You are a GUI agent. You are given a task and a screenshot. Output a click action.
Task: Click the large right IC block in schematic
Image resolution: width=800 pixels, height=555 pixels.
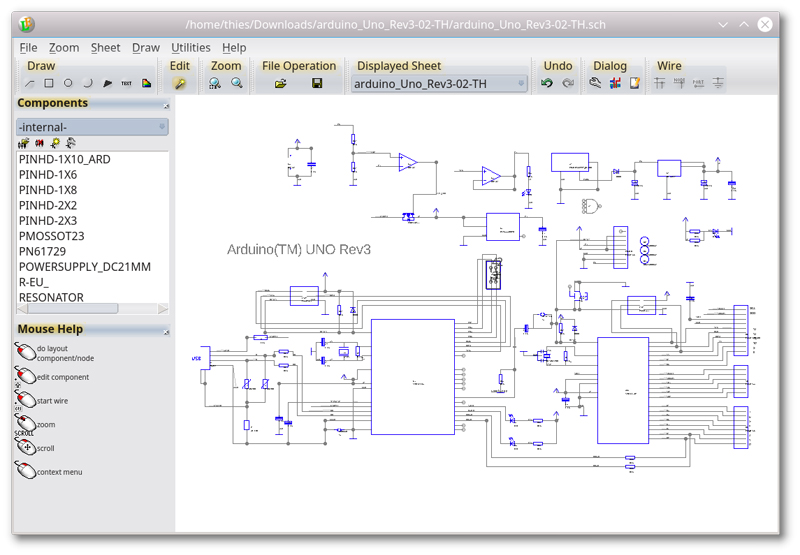(x=623, y=390)
